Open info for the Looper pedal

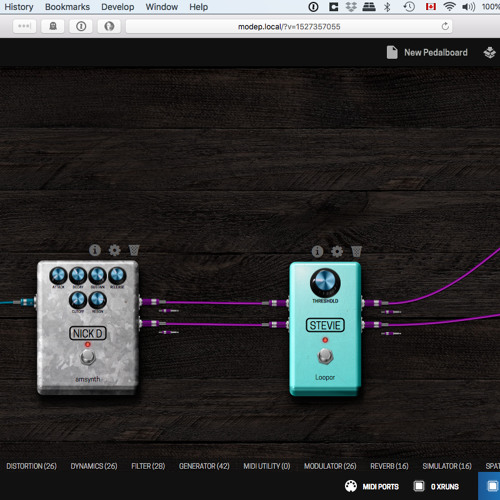(317, 251)
